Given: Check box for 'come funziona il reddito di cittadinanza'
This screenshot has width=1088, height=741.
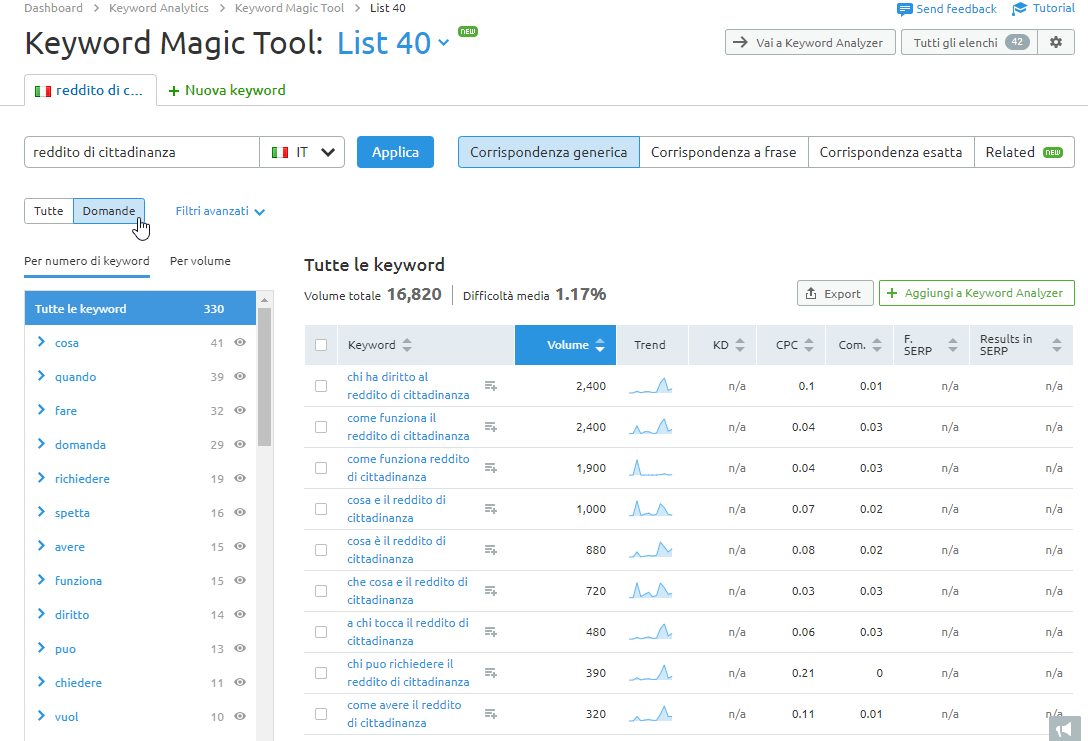Looking at the screenshot, I should click(x=321, y=427).
